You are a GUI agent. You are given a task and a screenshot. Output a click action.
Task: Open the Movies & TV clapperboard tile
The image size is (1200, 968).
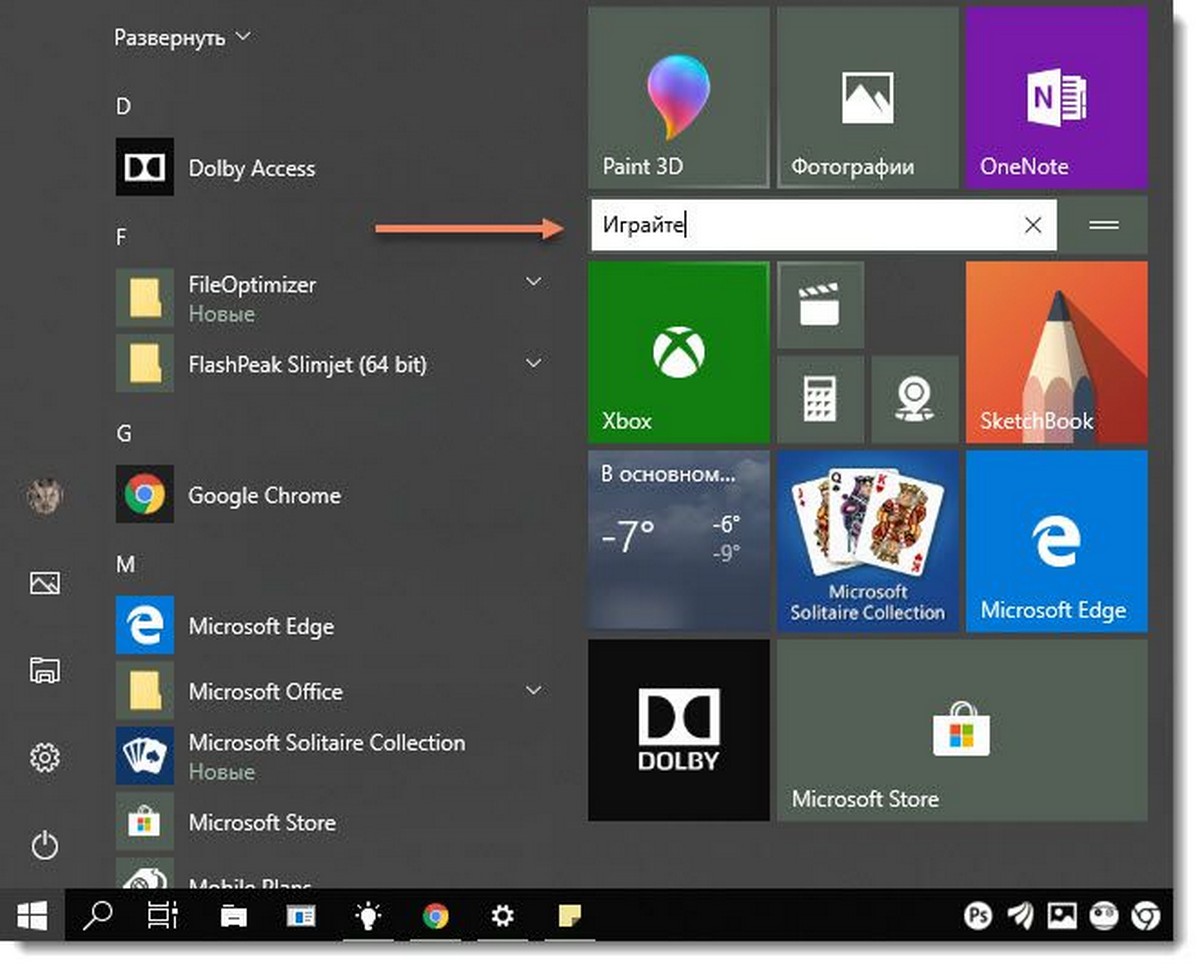coord(820,305)
